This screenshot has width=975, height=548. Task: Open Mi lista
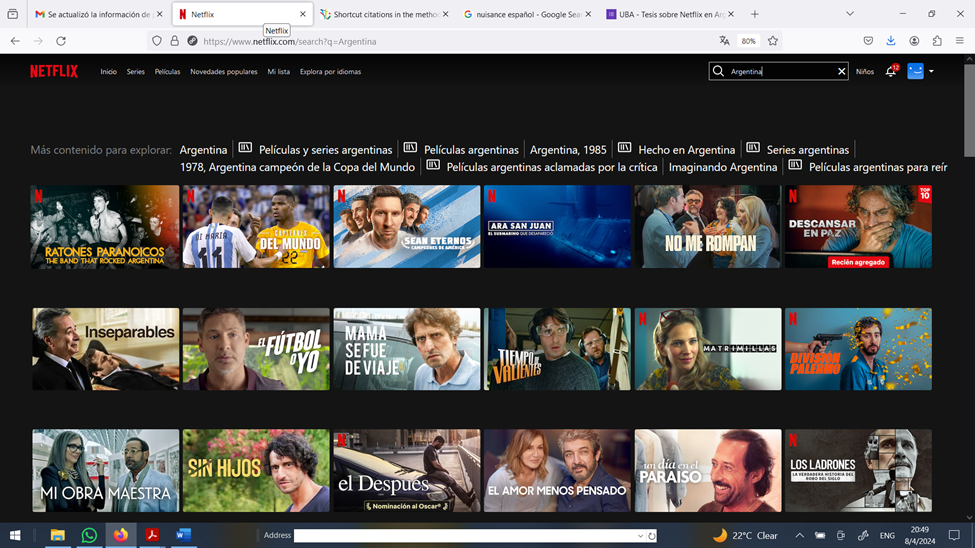point(279,72)
